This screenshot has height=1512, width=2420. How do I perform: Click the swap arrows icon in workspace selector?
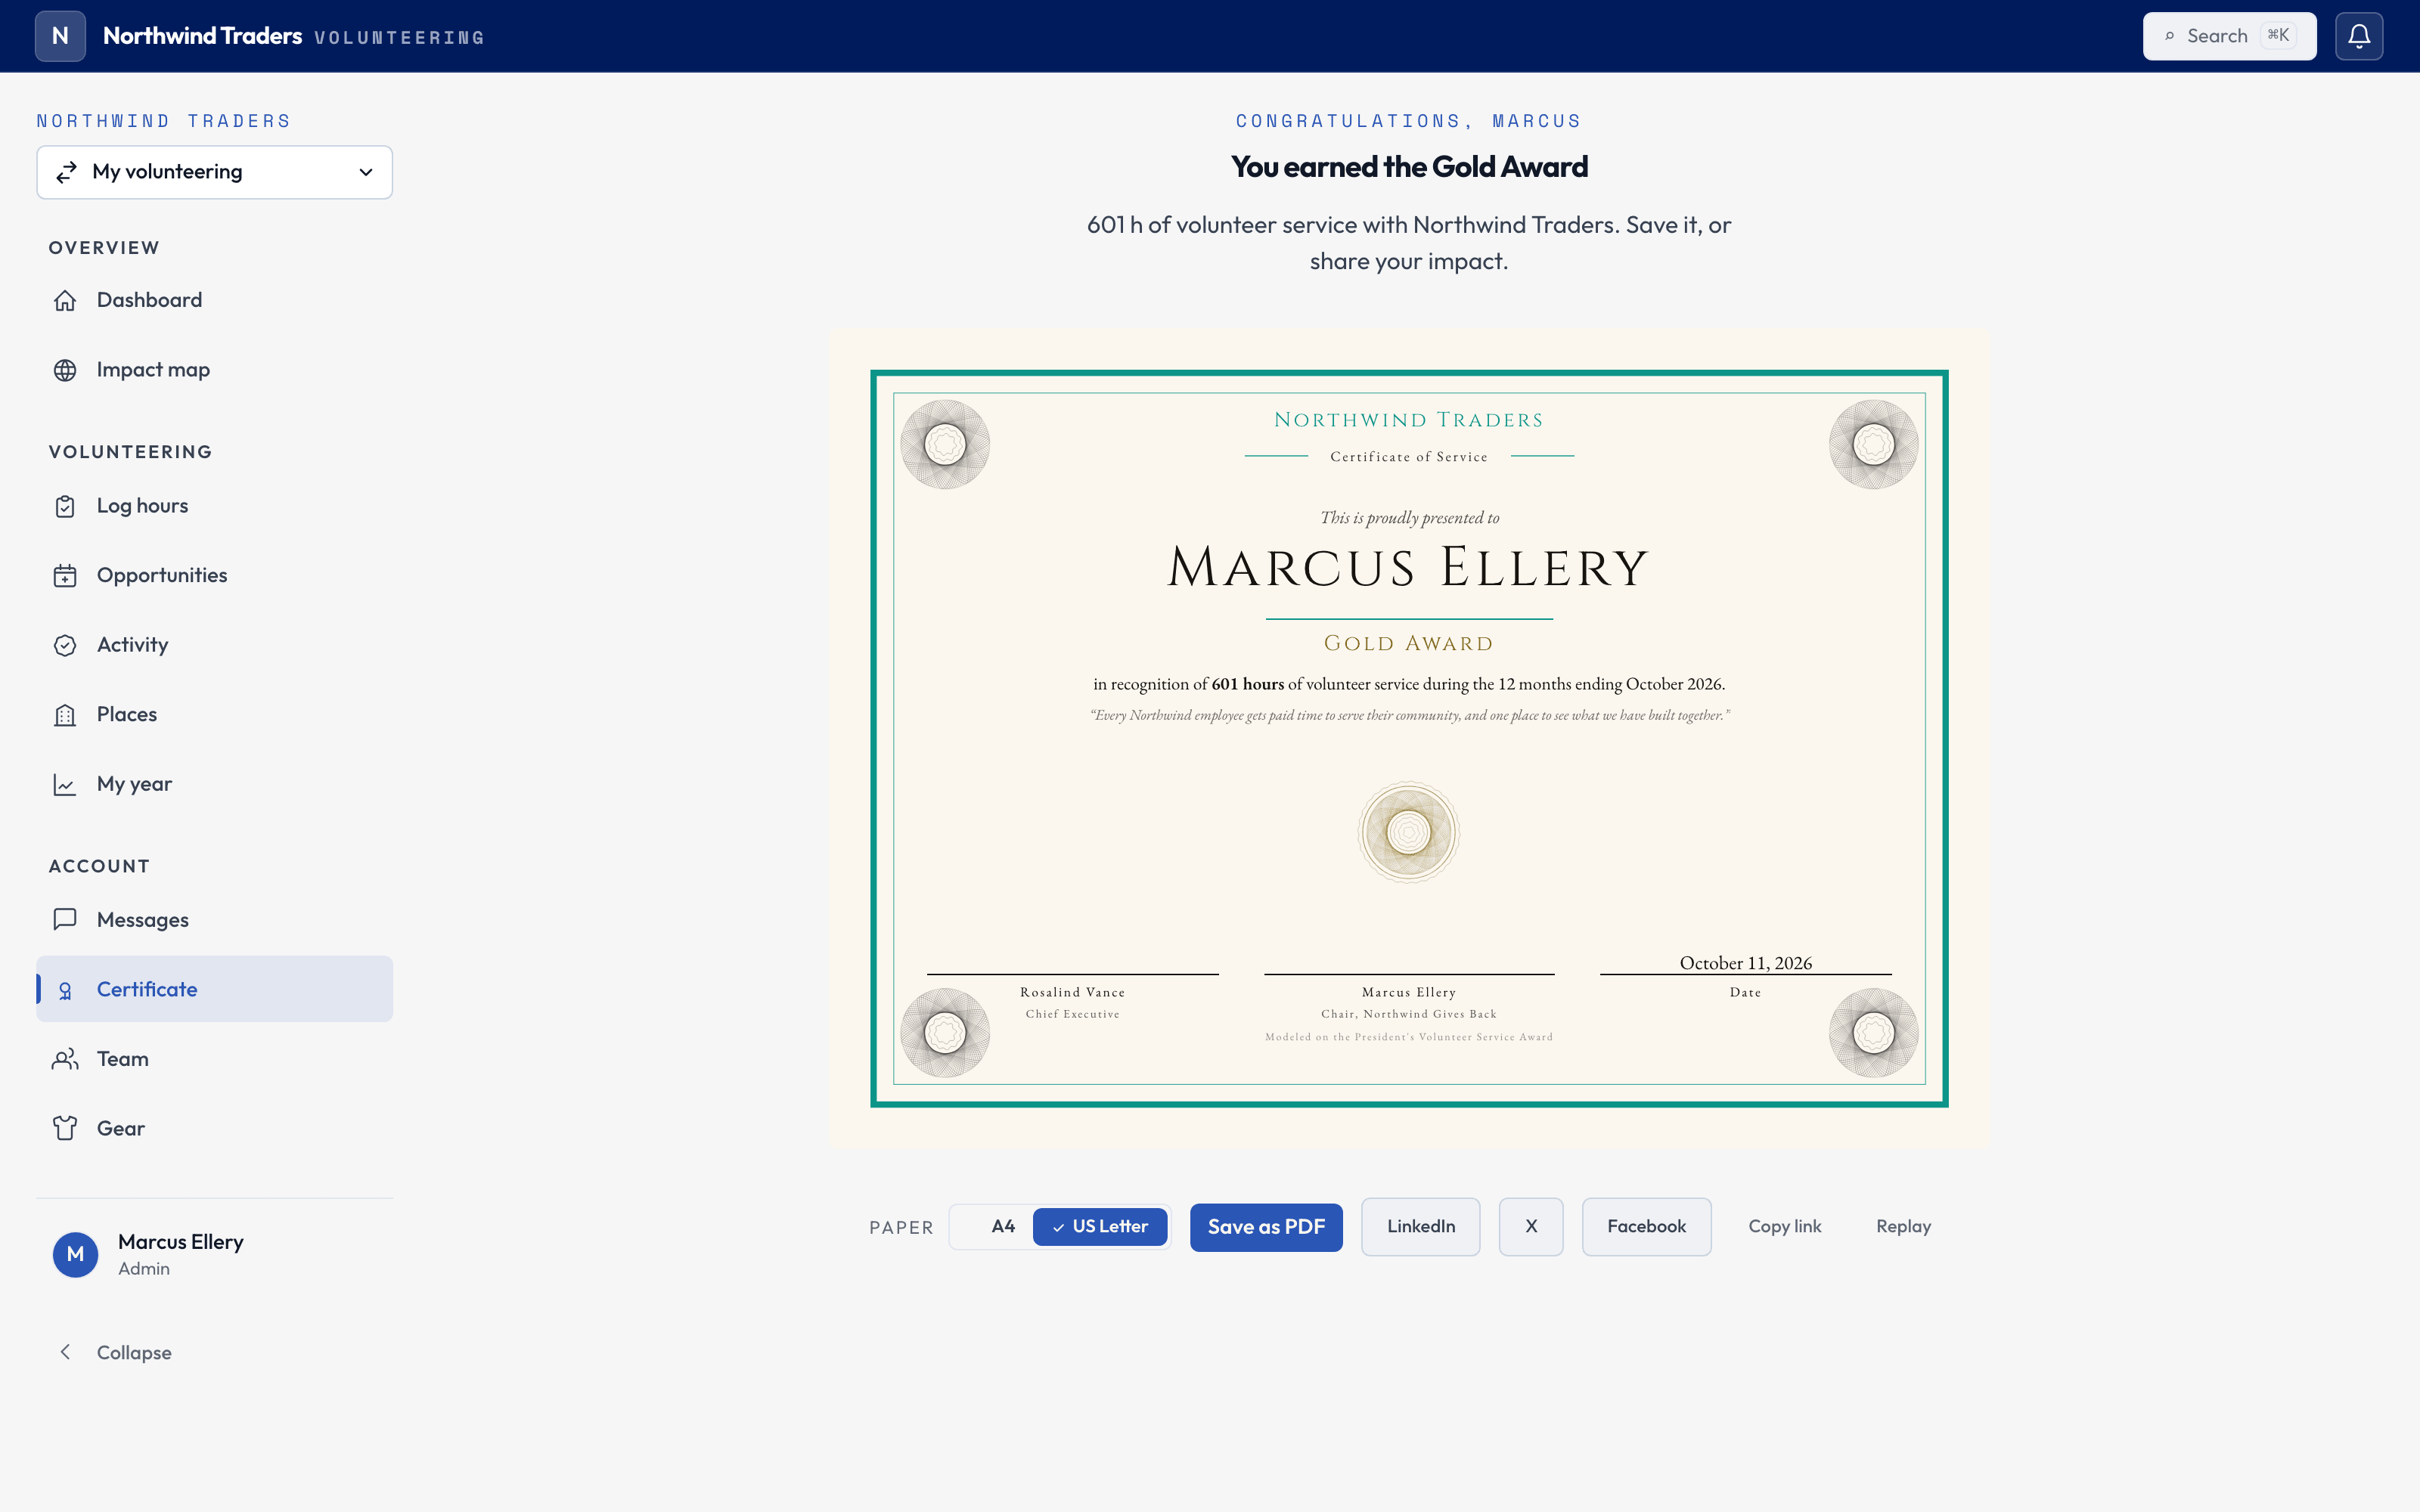tap(67, 172)
